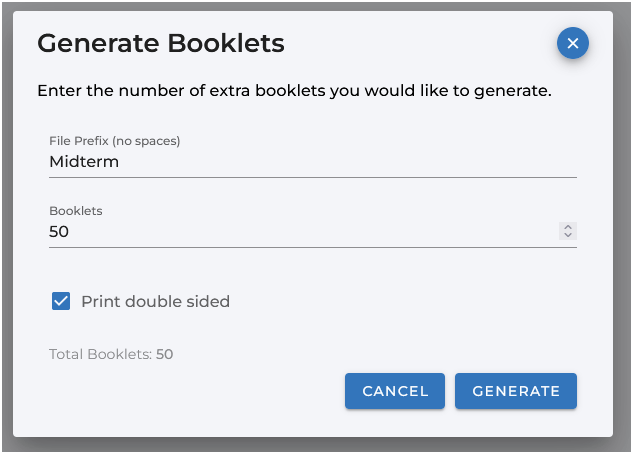Click the word "Total" in the booklet summary

66,354
